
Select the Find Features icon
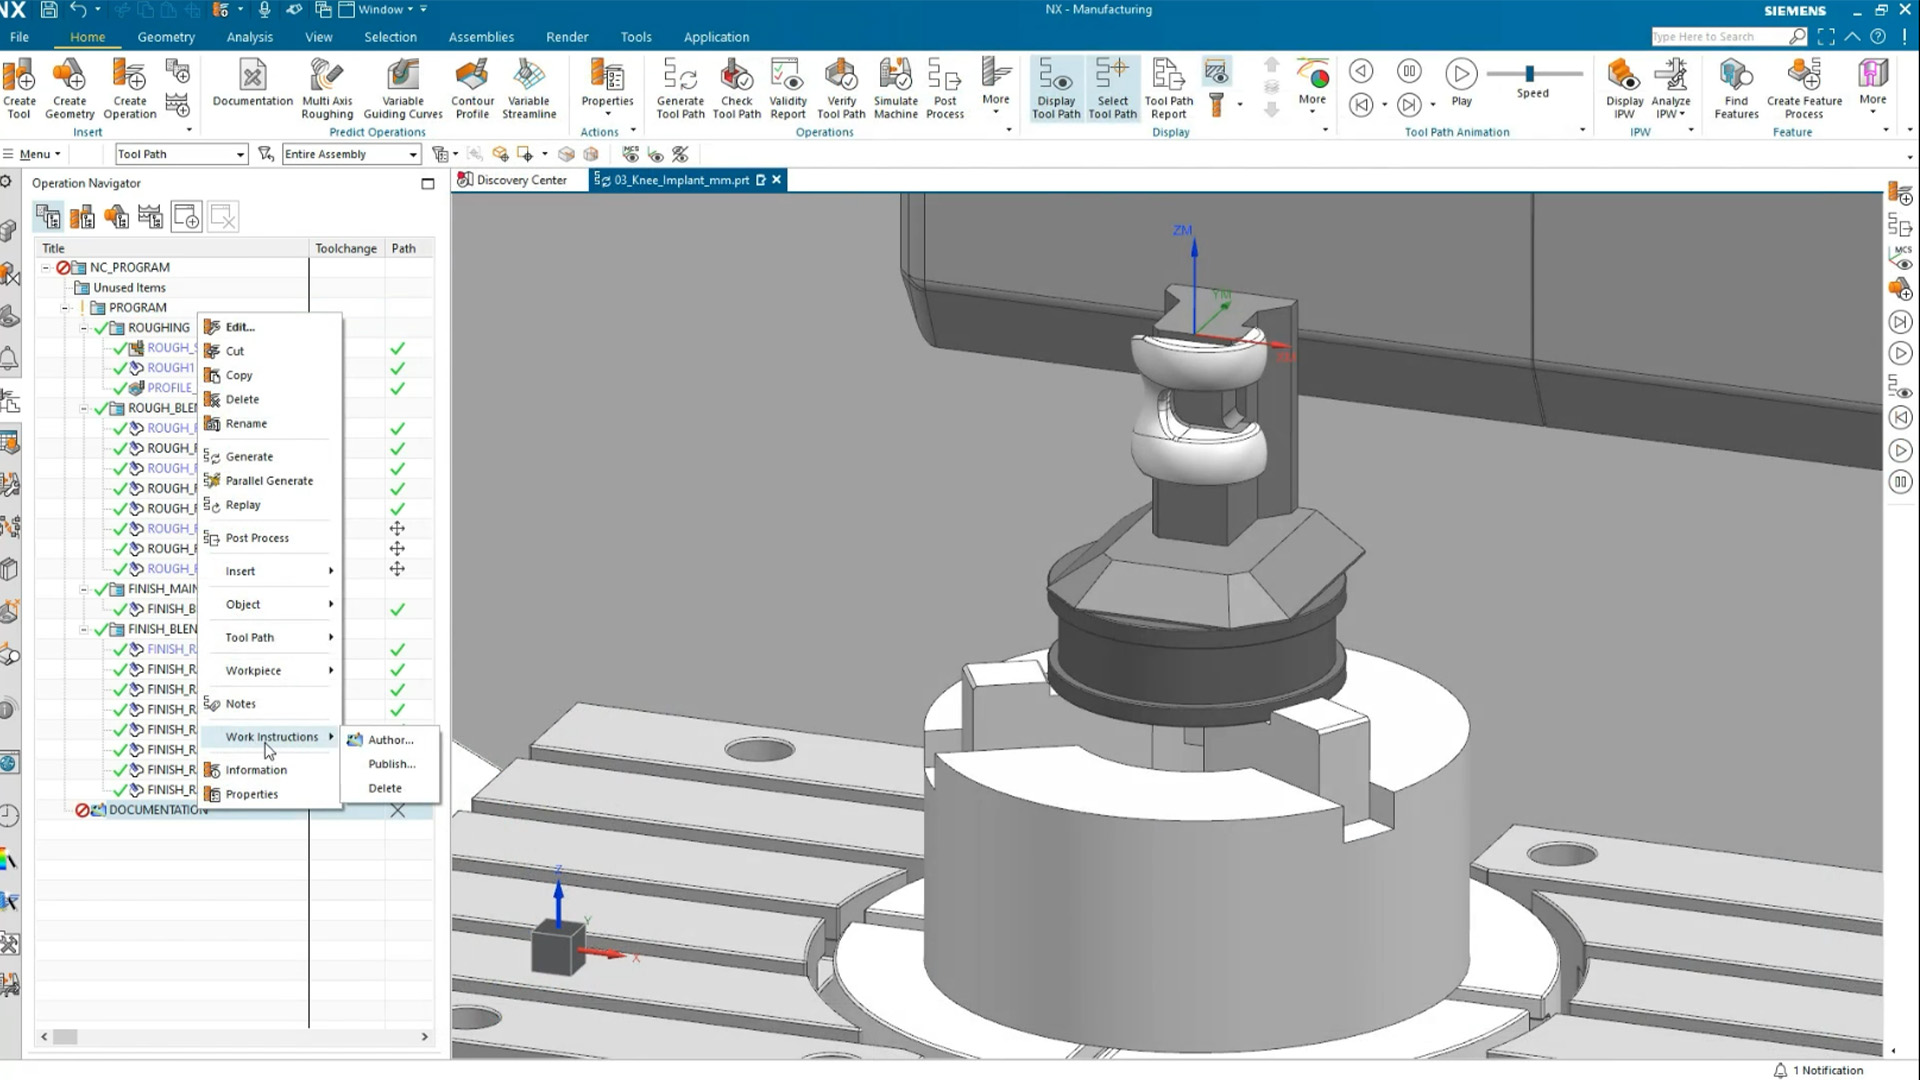1735,88
